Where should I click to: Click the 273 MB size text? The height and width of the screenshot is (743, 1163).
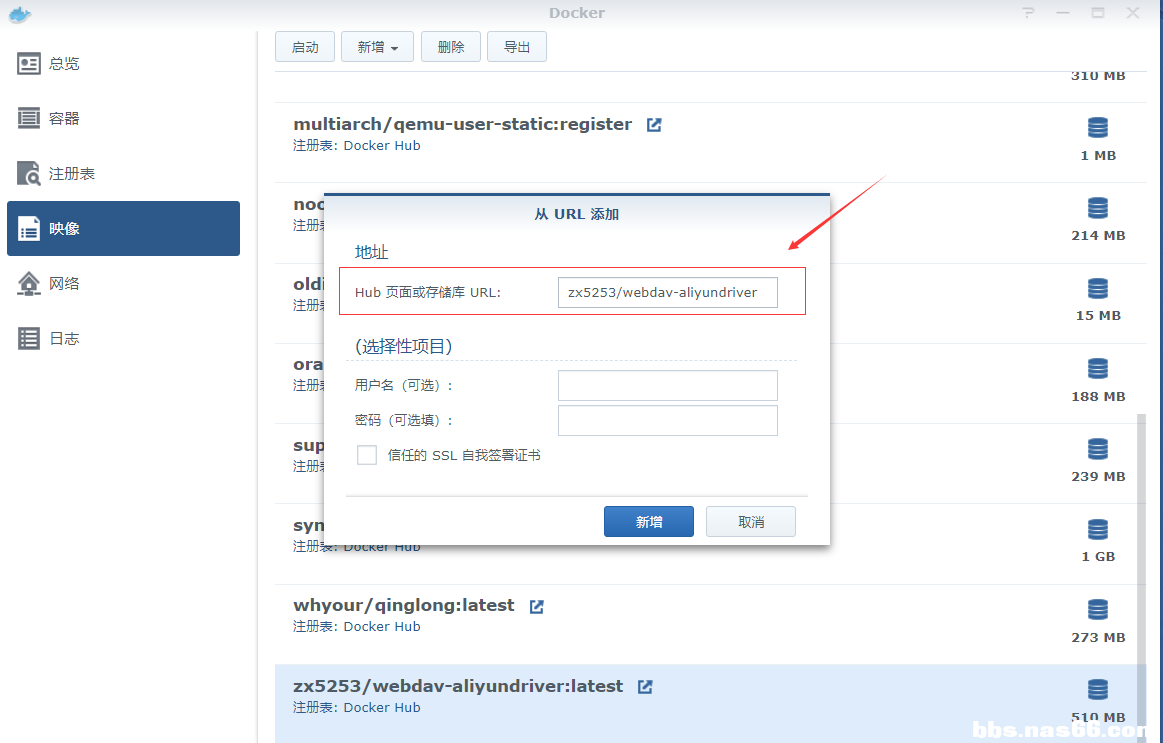(1098, 638)
